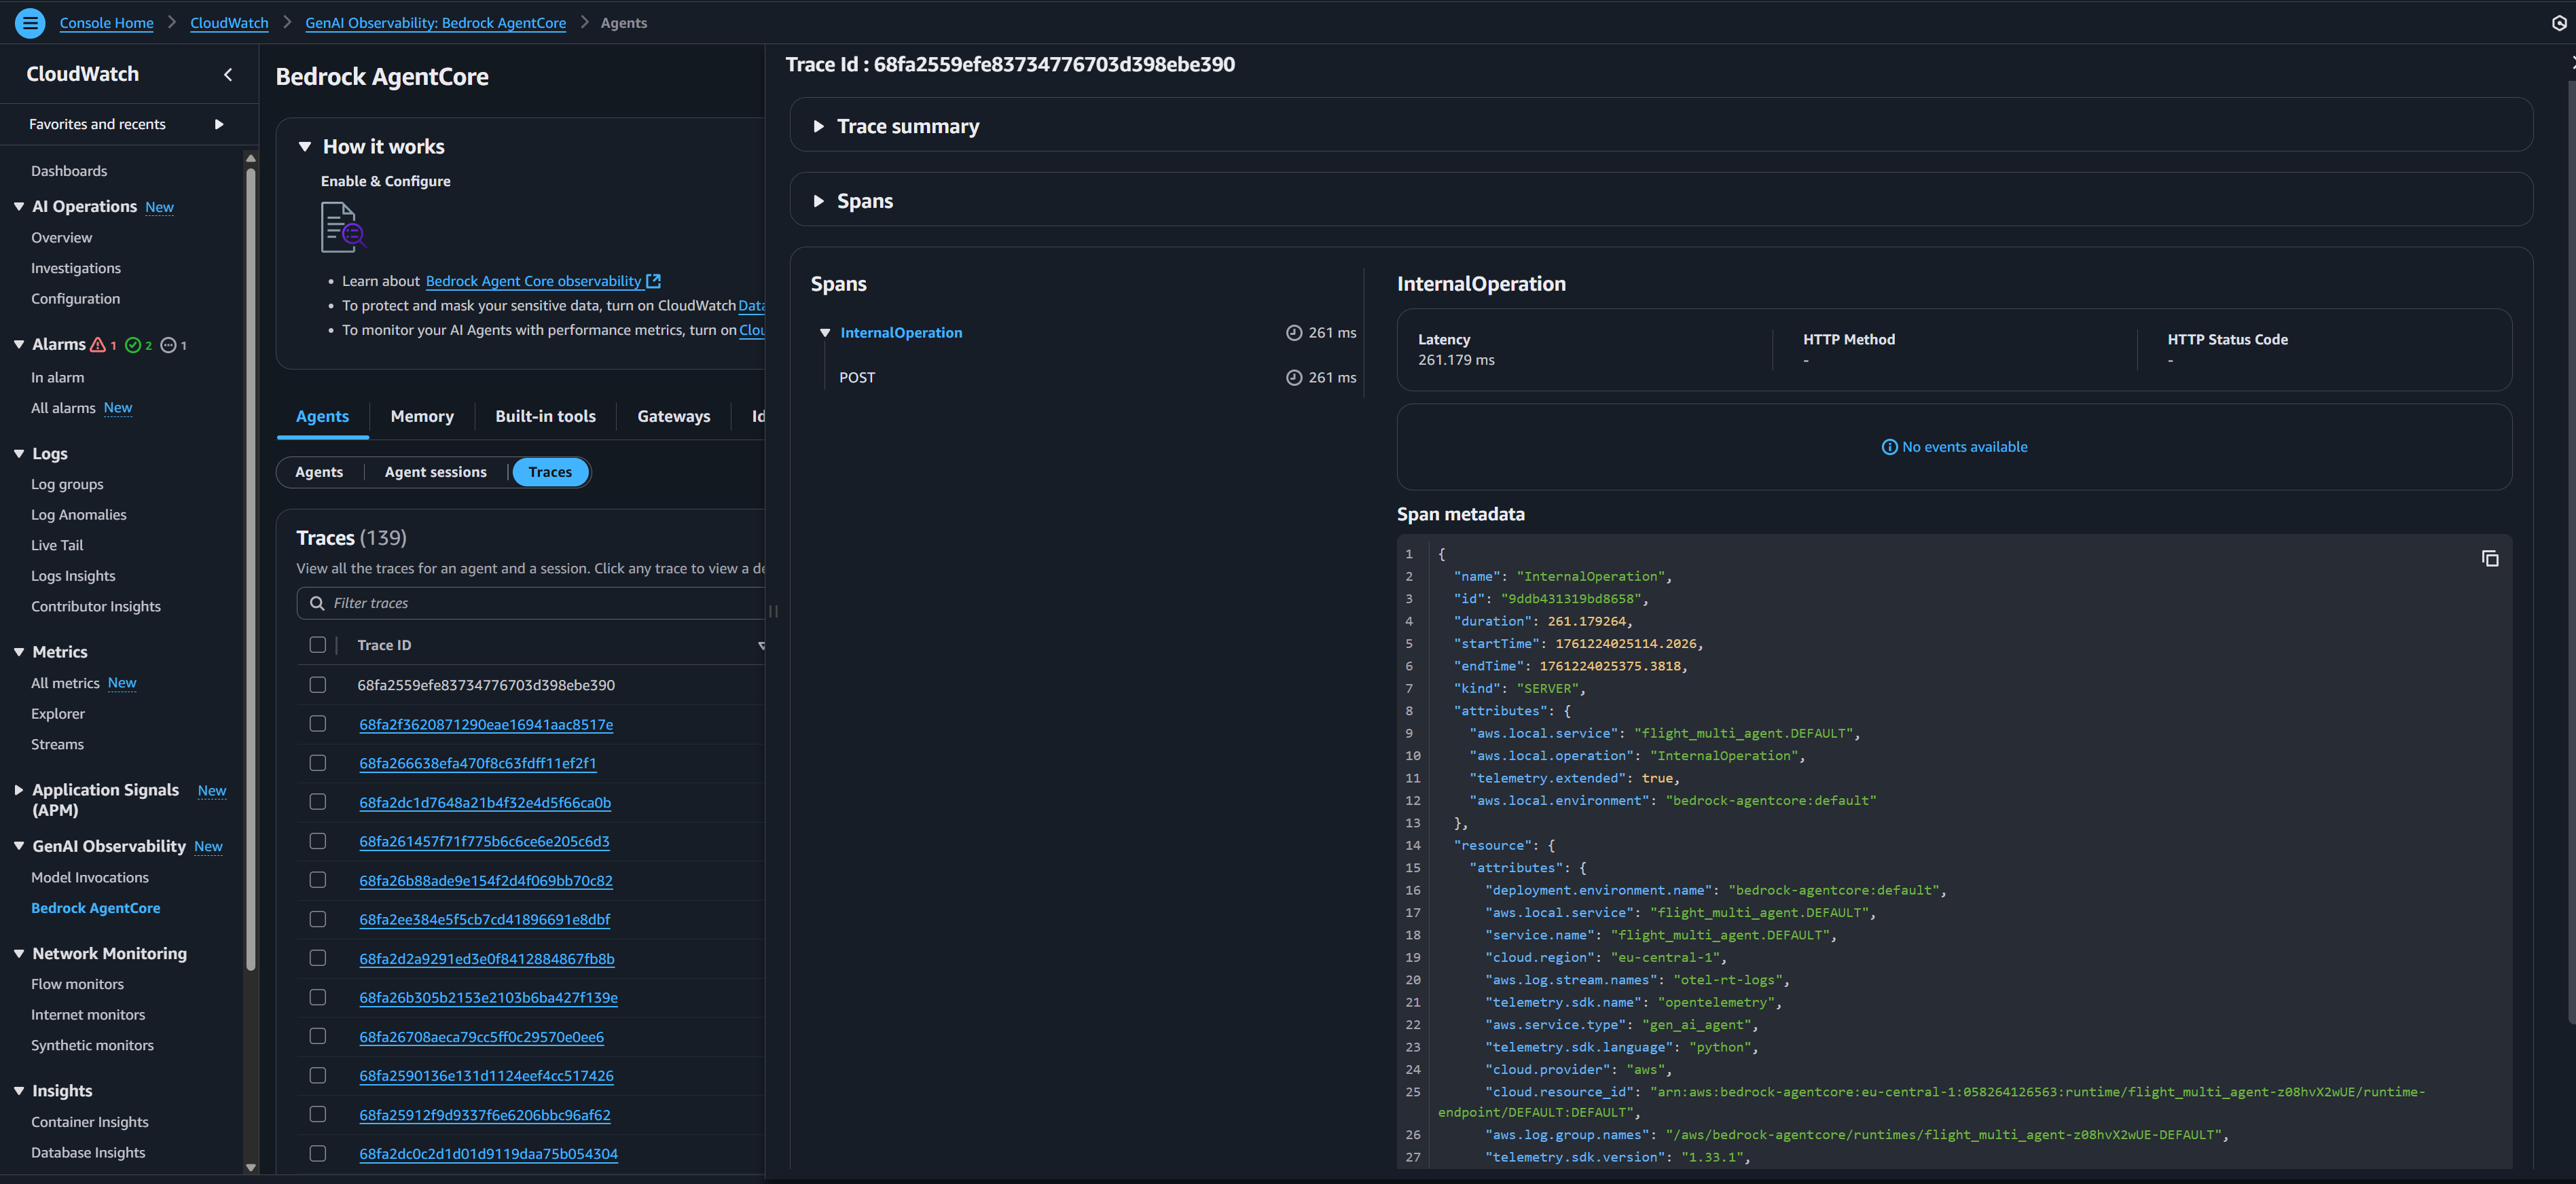Check the box for trace 68fa2559efe83734776703d398ebe390
2576x1184 pixels.
point(318,685)
